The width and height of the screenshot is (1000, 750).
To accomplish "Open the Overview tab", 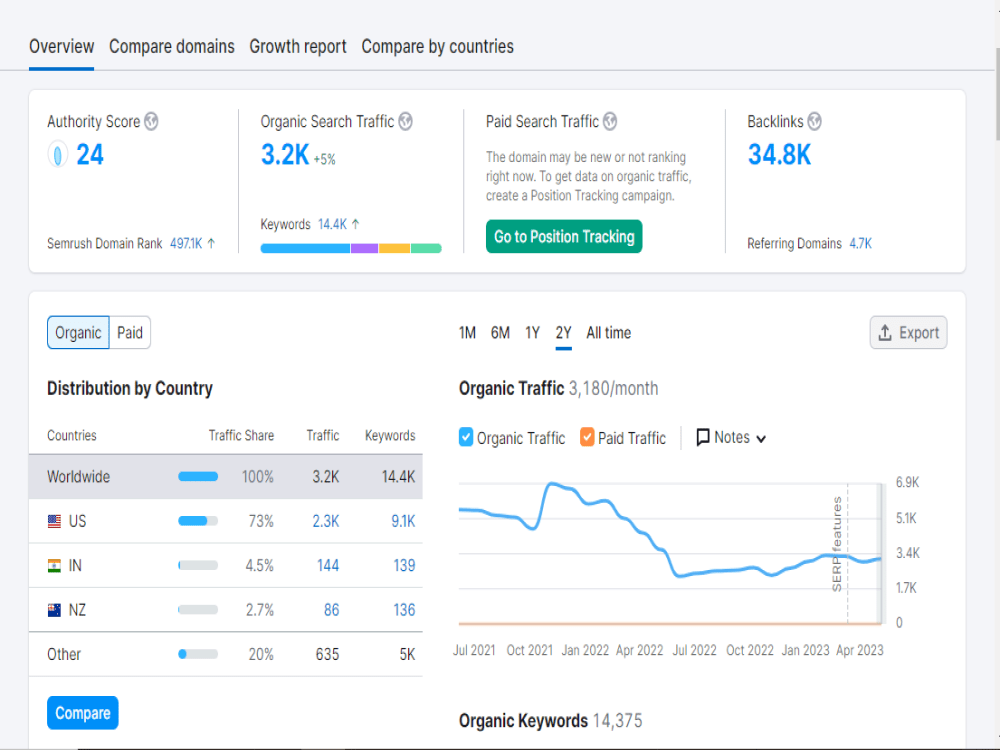I will 62,47.
